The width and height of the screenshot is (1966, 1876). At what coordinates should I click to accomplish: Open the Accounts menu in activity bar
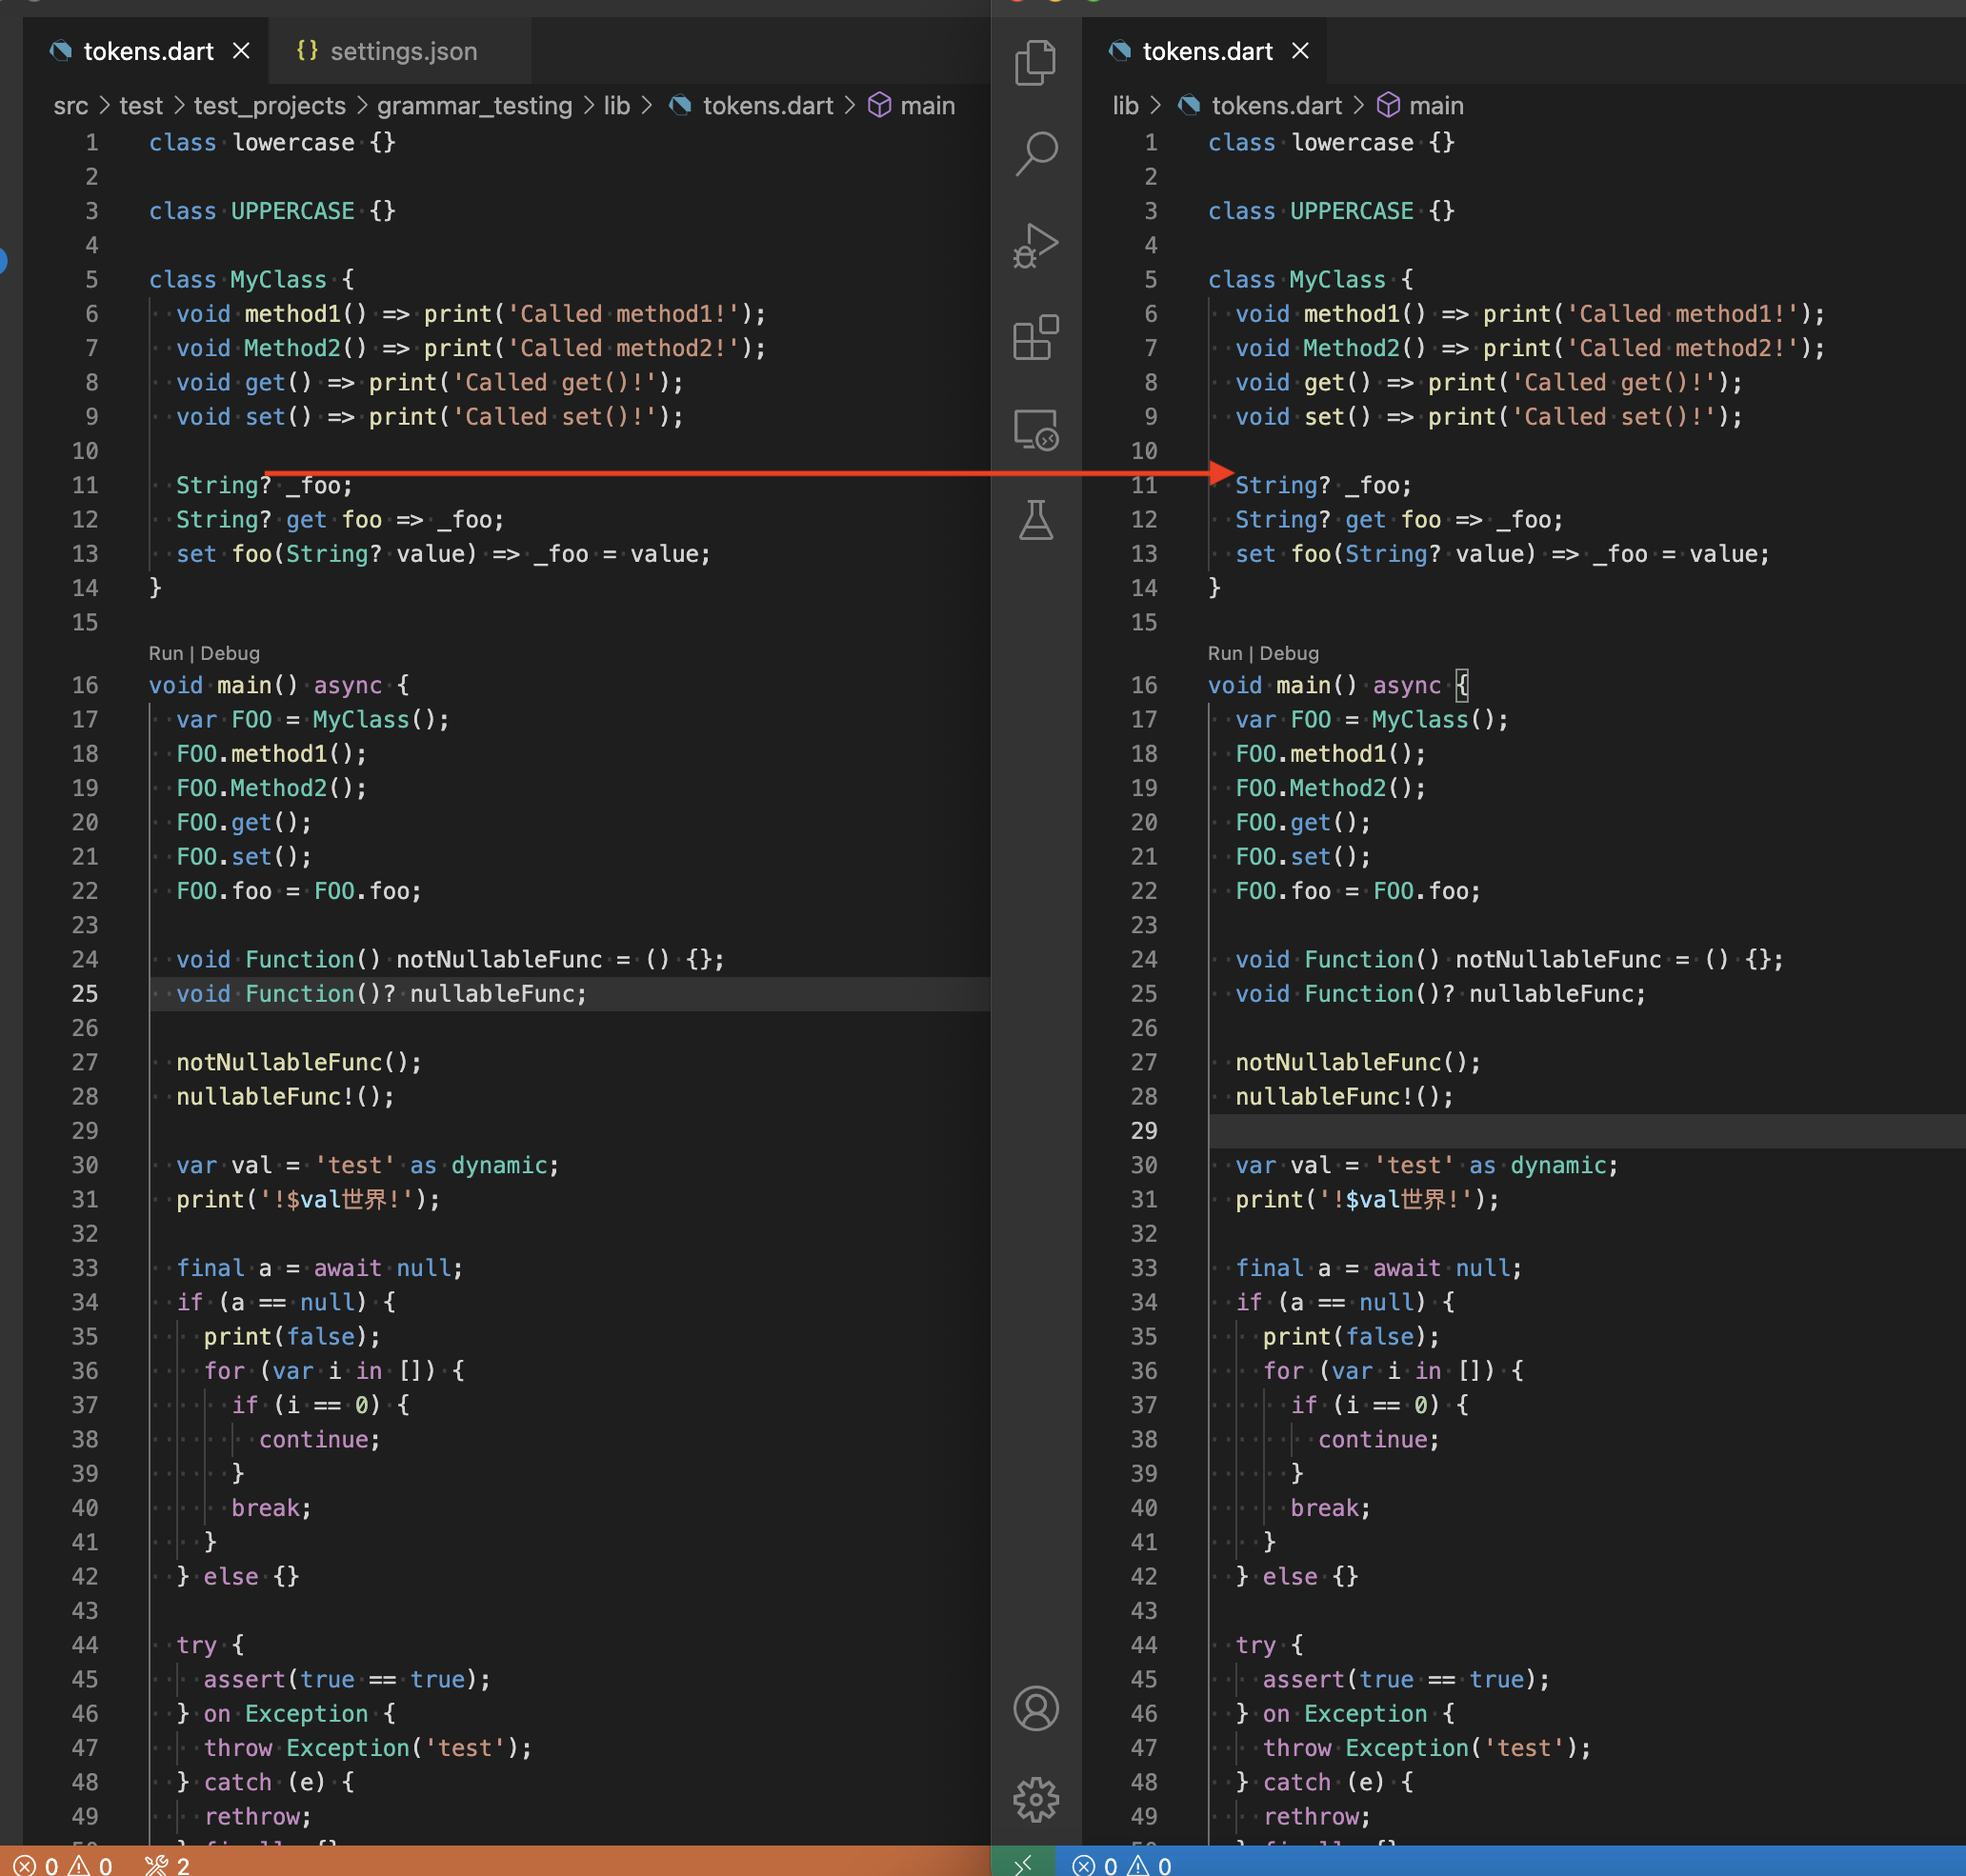coord(1037,1710)
